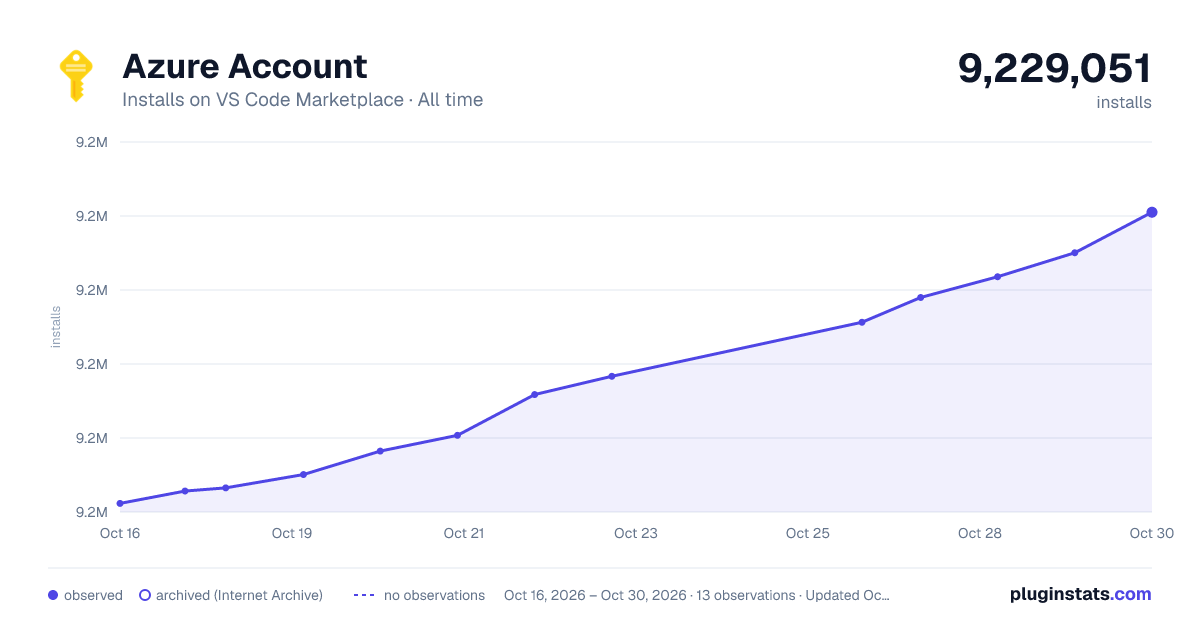Click the Oct 25 axis label
Viewport: 1200px width, 630px height.
[808, 533]
